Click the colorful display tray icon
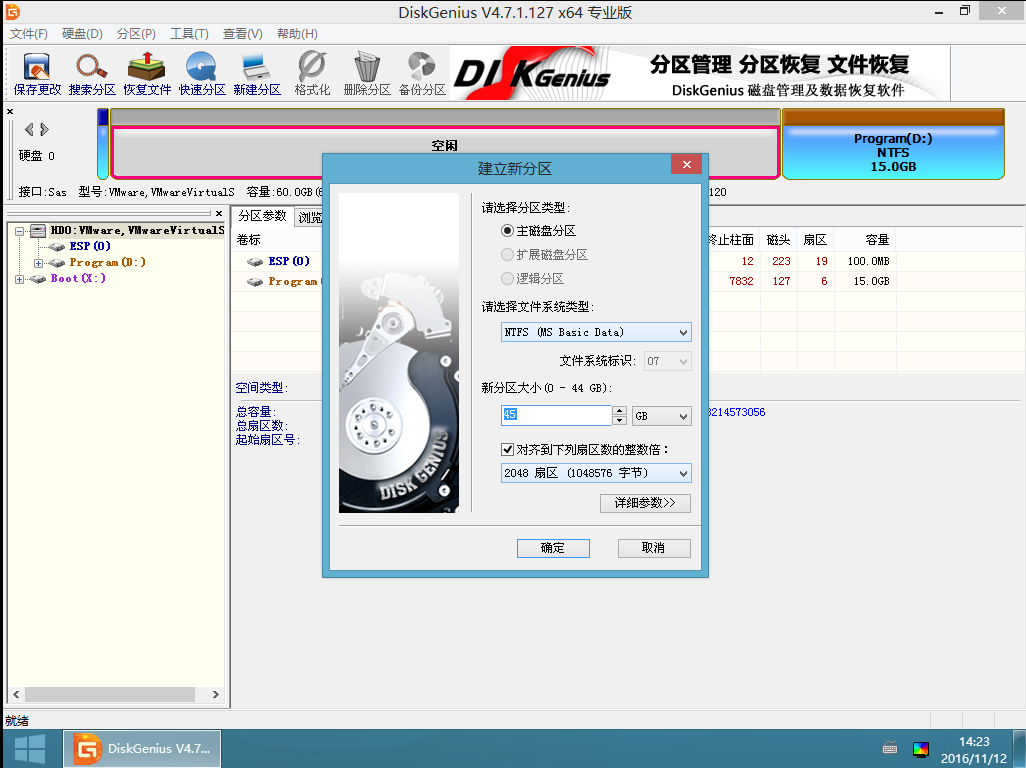Image resolution: width=1026 pixels, height=768 pixels. [x=921, y=749]
